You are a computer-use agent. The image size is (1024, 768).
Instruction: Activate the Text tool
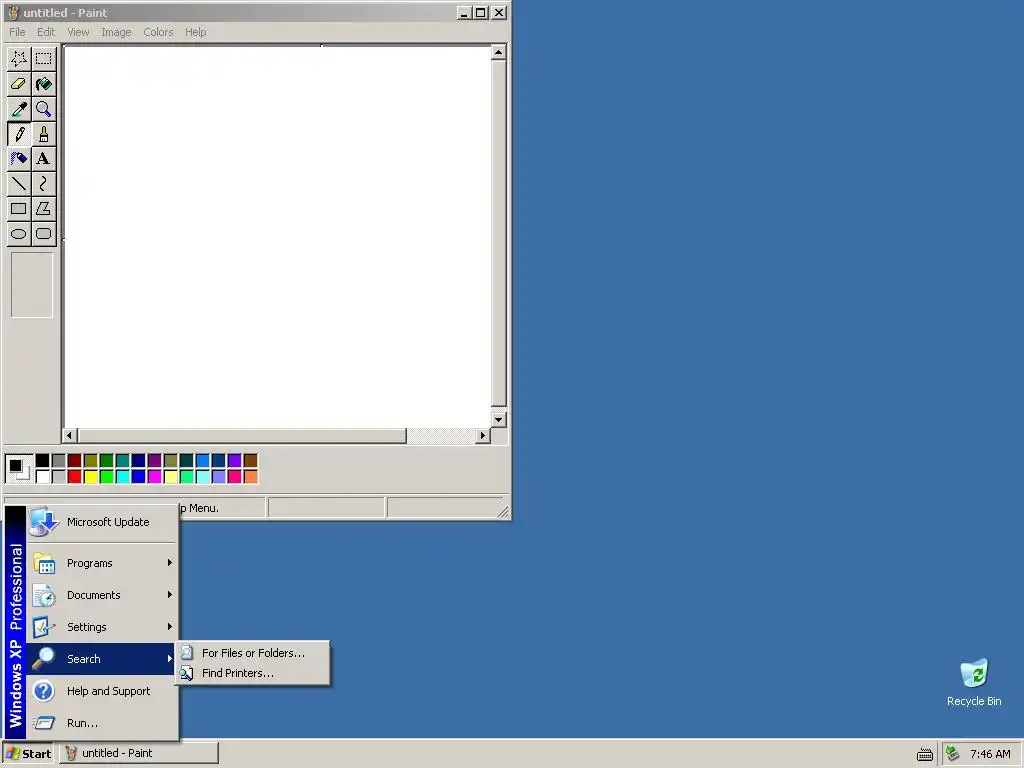click(44, 159)
